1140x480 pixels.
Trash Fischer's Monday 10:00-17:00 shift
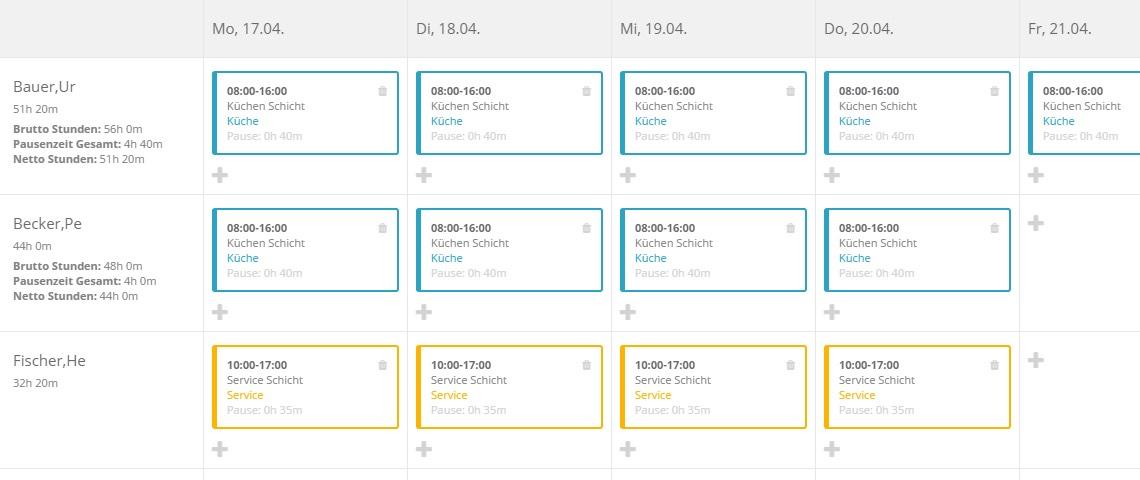[382, 365]
